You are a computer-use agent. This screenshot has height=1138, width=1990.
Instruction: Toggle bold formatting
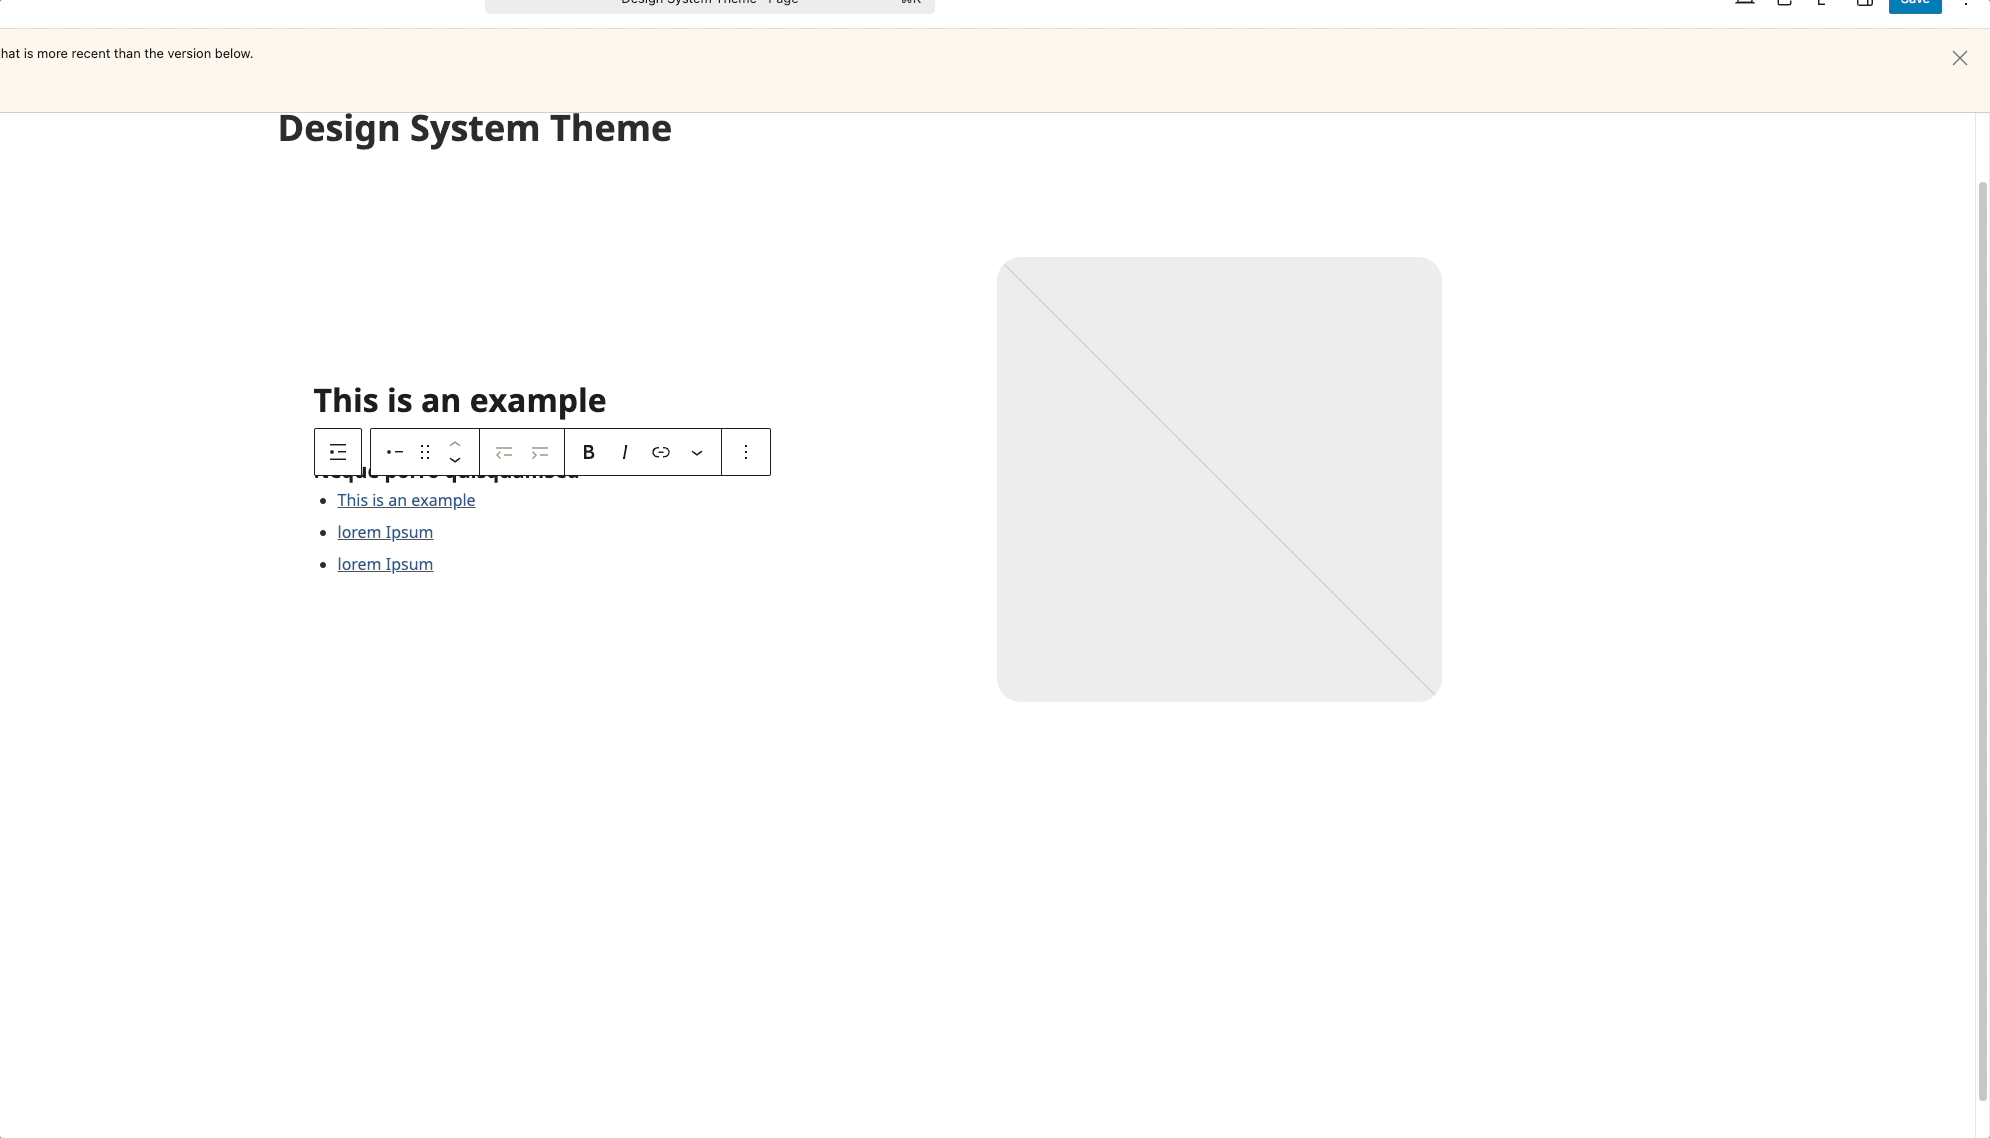[x=589, y=452]
